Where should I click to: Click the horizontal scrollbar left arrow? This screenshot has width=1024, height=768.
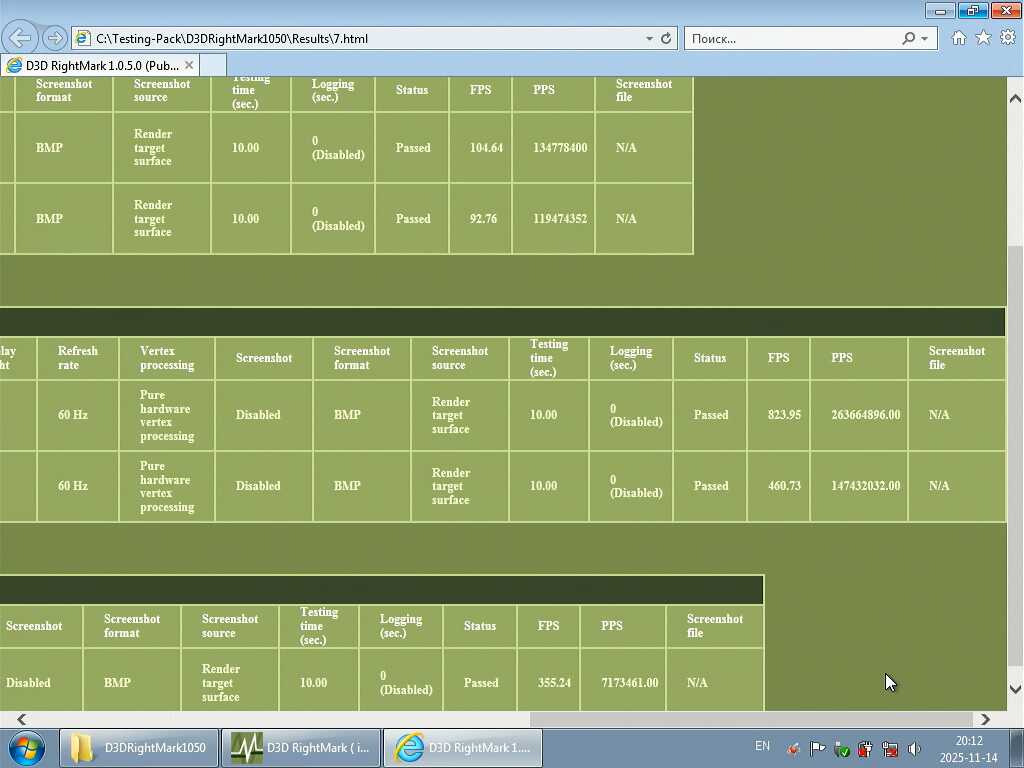pos(22,719)
